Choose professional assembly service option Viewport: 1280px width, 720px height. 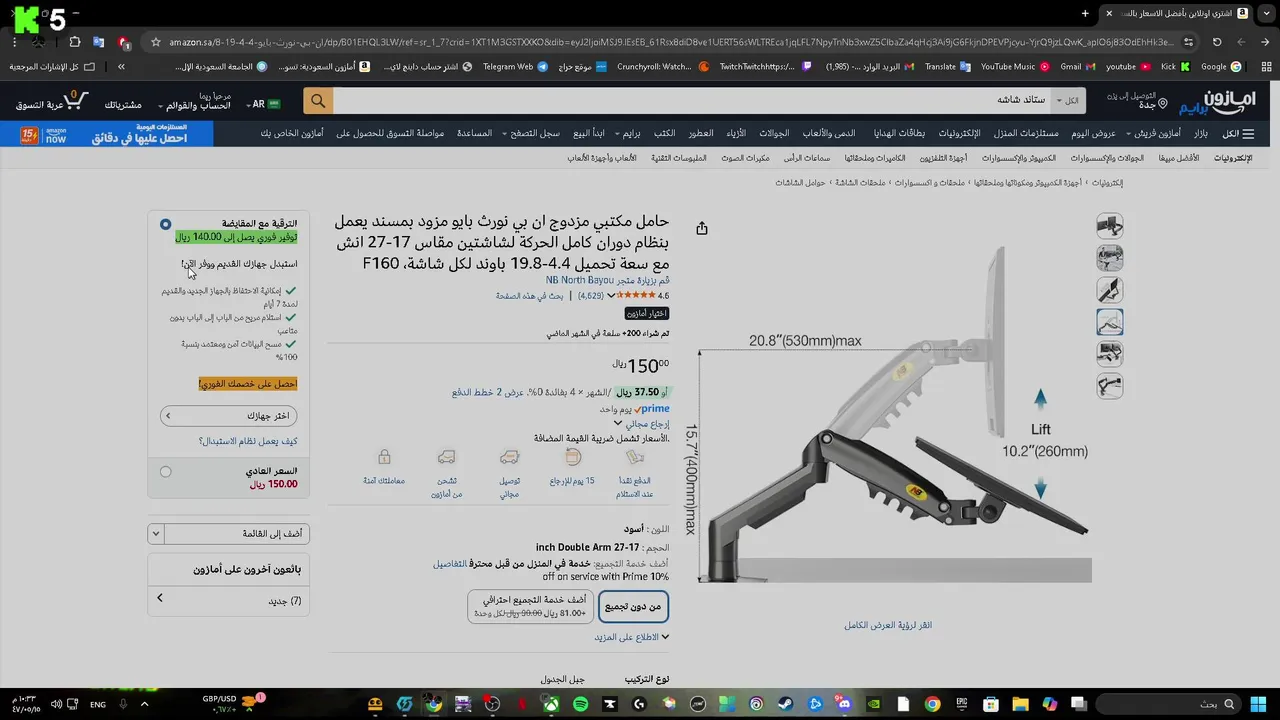click(x=530, y=606)
